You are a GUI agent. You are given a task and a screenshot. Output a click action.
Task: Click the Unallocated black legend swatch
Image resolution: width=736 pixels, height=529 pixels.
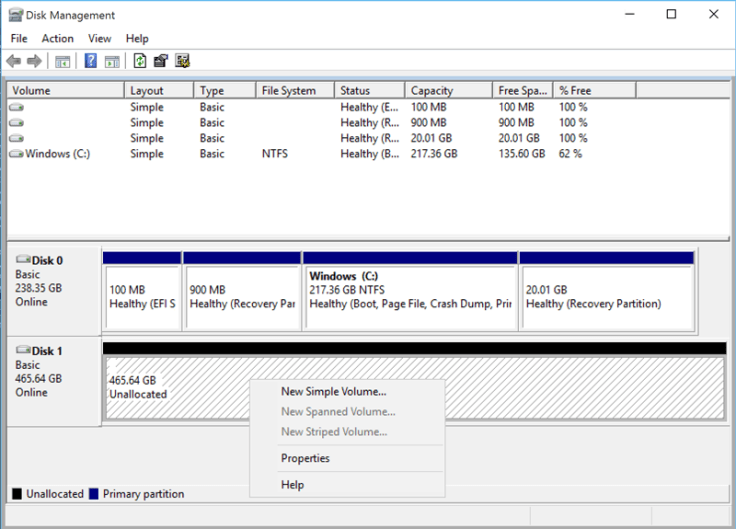(x=17, y=494)
